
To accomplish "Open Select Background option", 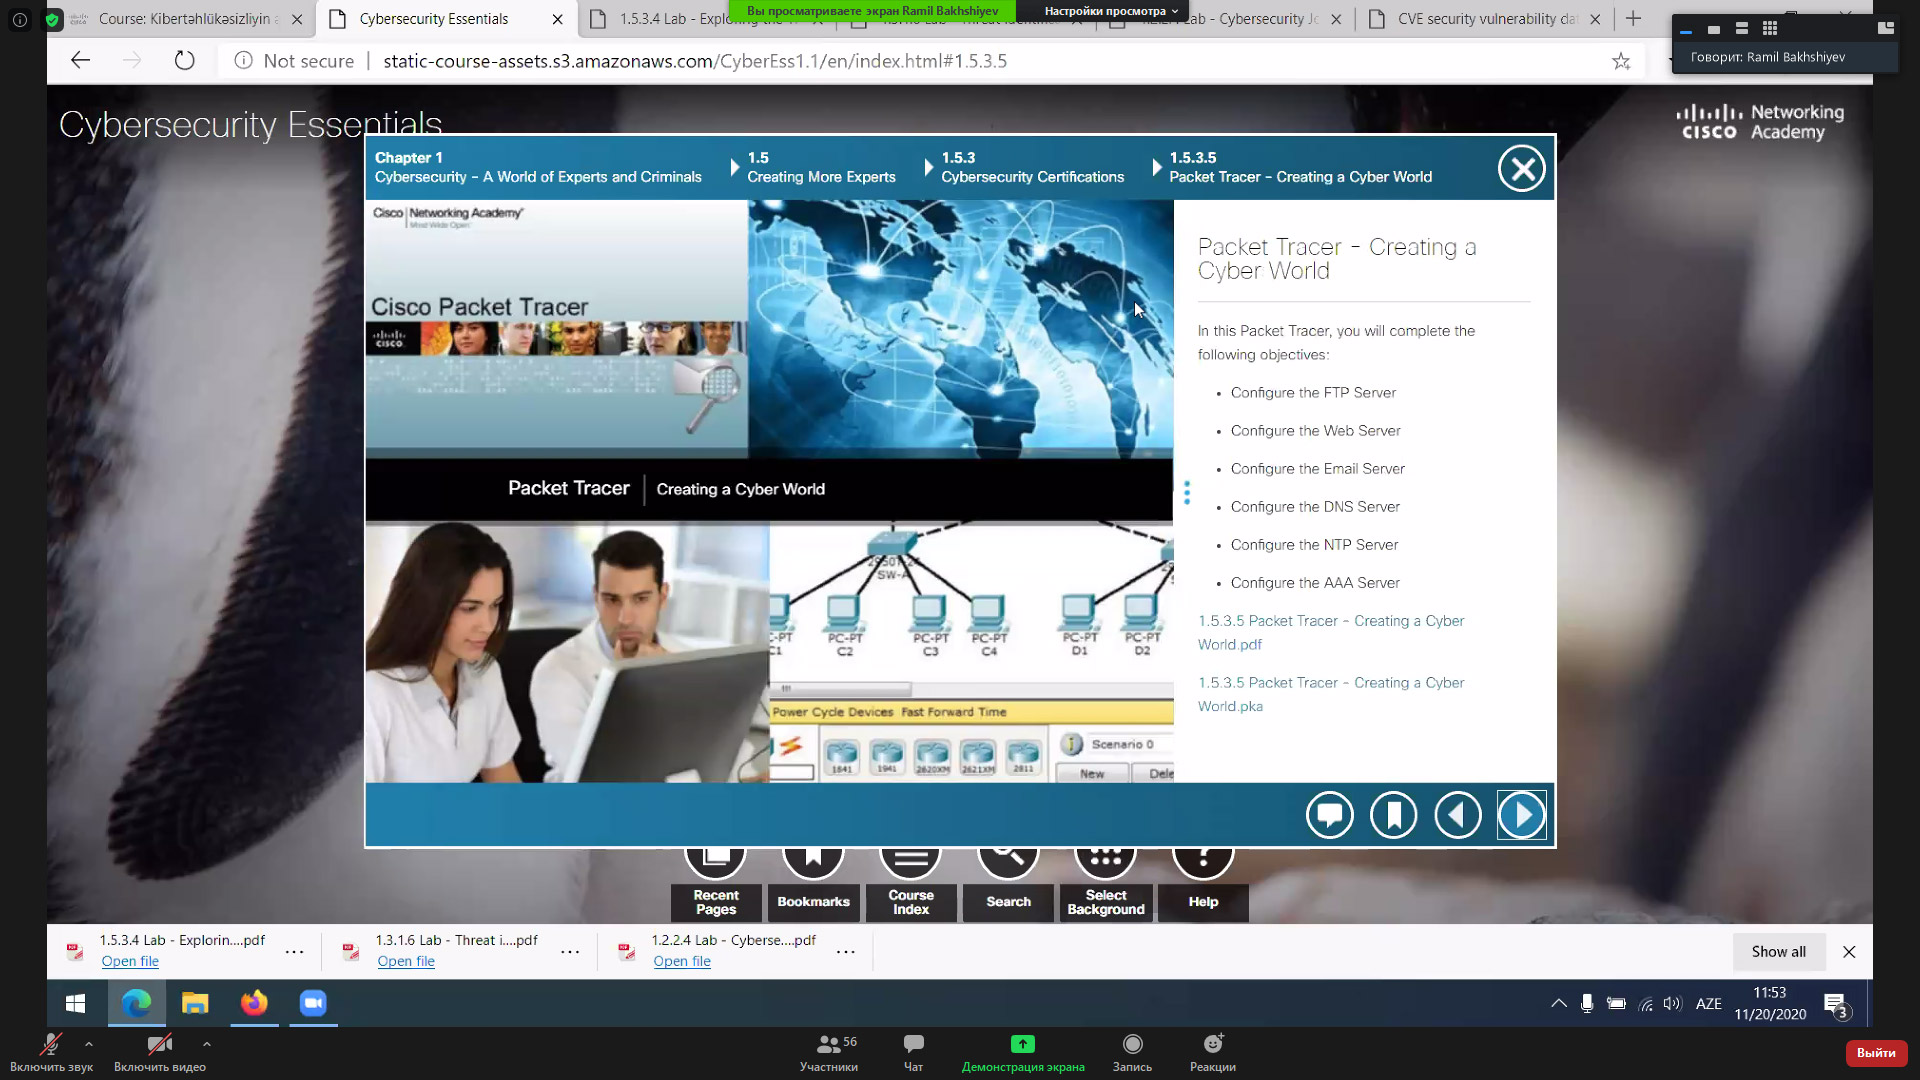I will pos(1105,901).
